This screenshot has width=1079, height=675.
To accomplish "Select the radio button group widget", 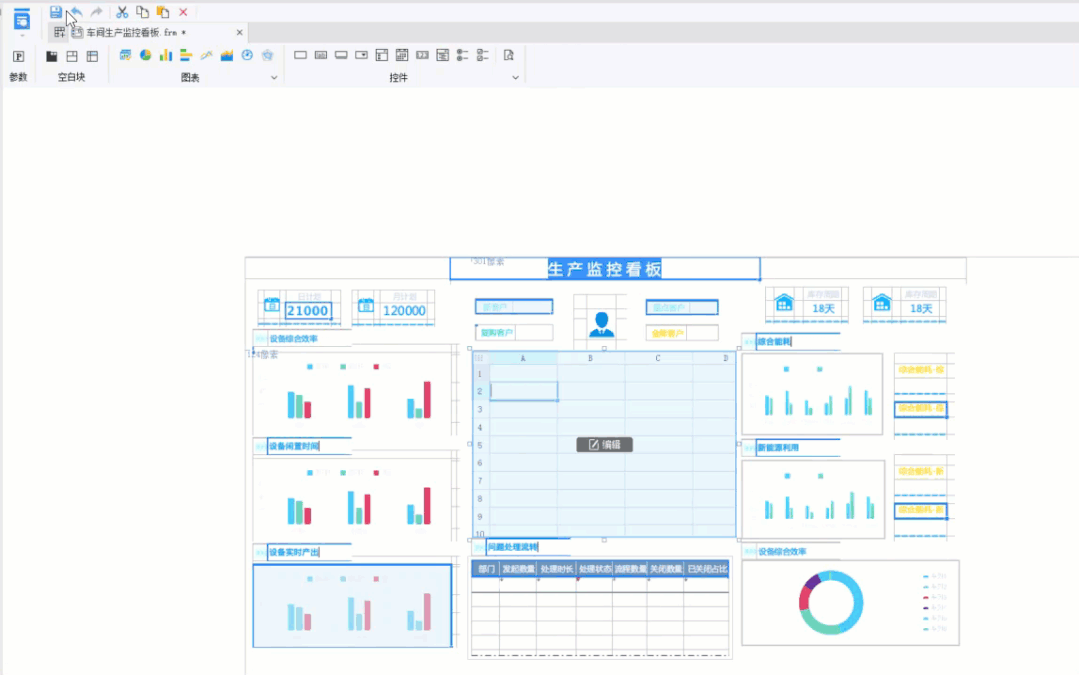I will (x=462, y=55).
